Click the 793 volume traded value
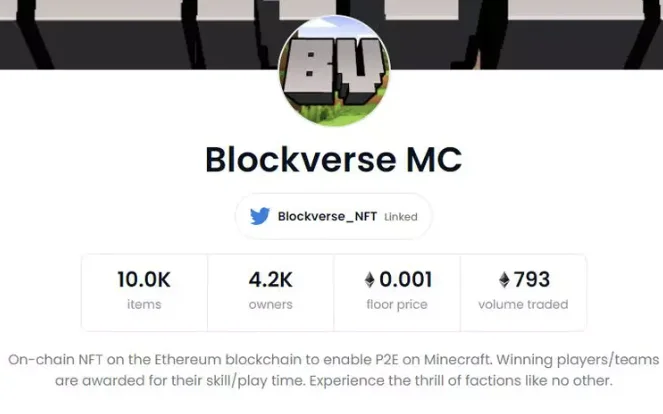This screenshot has height=414, width=663. [531, 280]
